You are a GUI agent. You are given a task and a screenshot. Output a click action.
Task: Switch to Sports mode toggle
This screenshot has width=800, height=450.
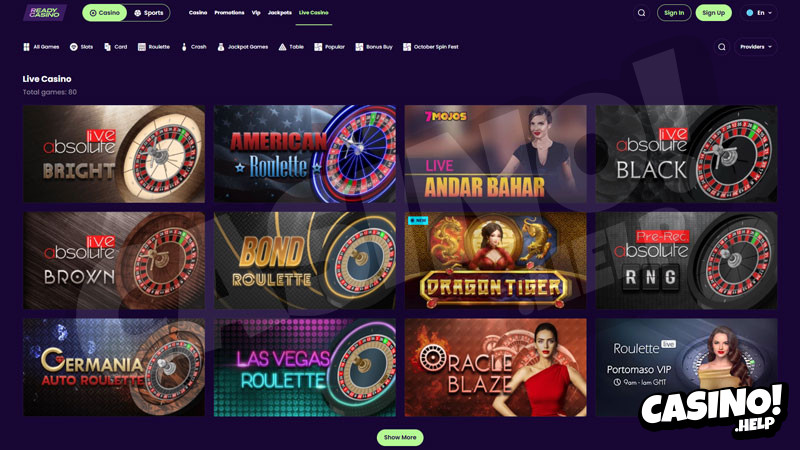pos(148,13)
